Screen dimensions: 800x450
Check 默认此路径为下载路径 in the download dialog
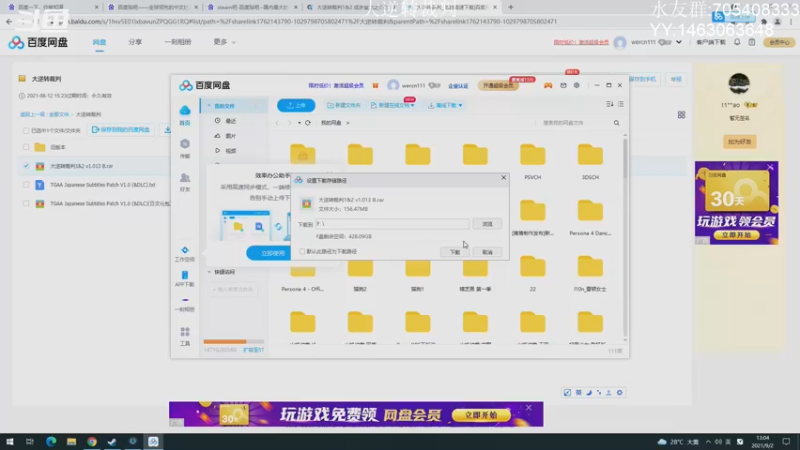302,252
